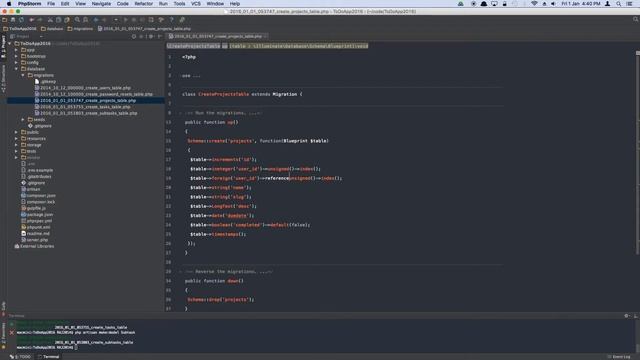
Task: Open the Refactor menu
Action: coord(144,4)
